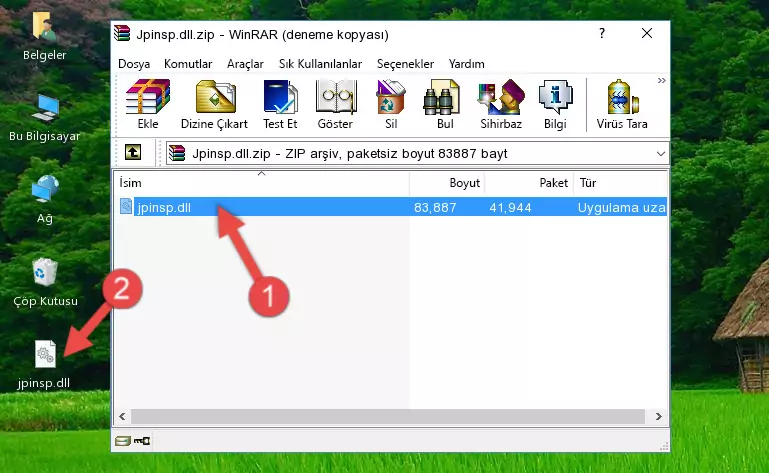Click the horizontal scrollbar left arrow

click(123, 416)
